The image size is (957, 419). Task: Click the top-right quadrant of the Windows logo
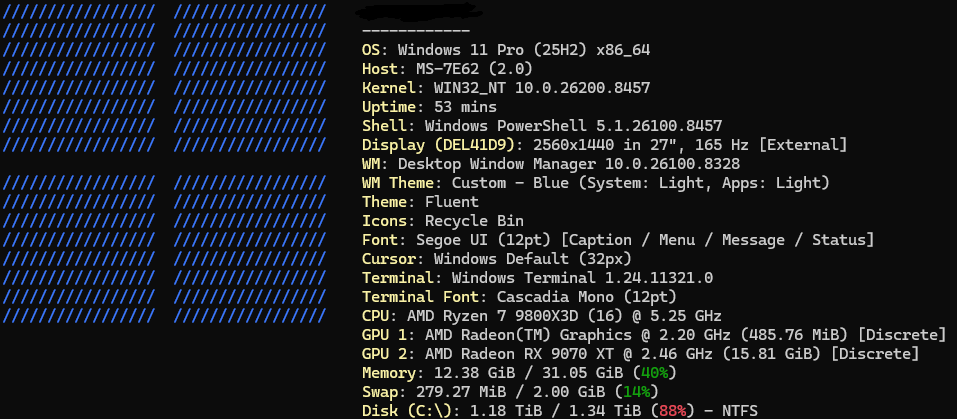pos(250,78)
